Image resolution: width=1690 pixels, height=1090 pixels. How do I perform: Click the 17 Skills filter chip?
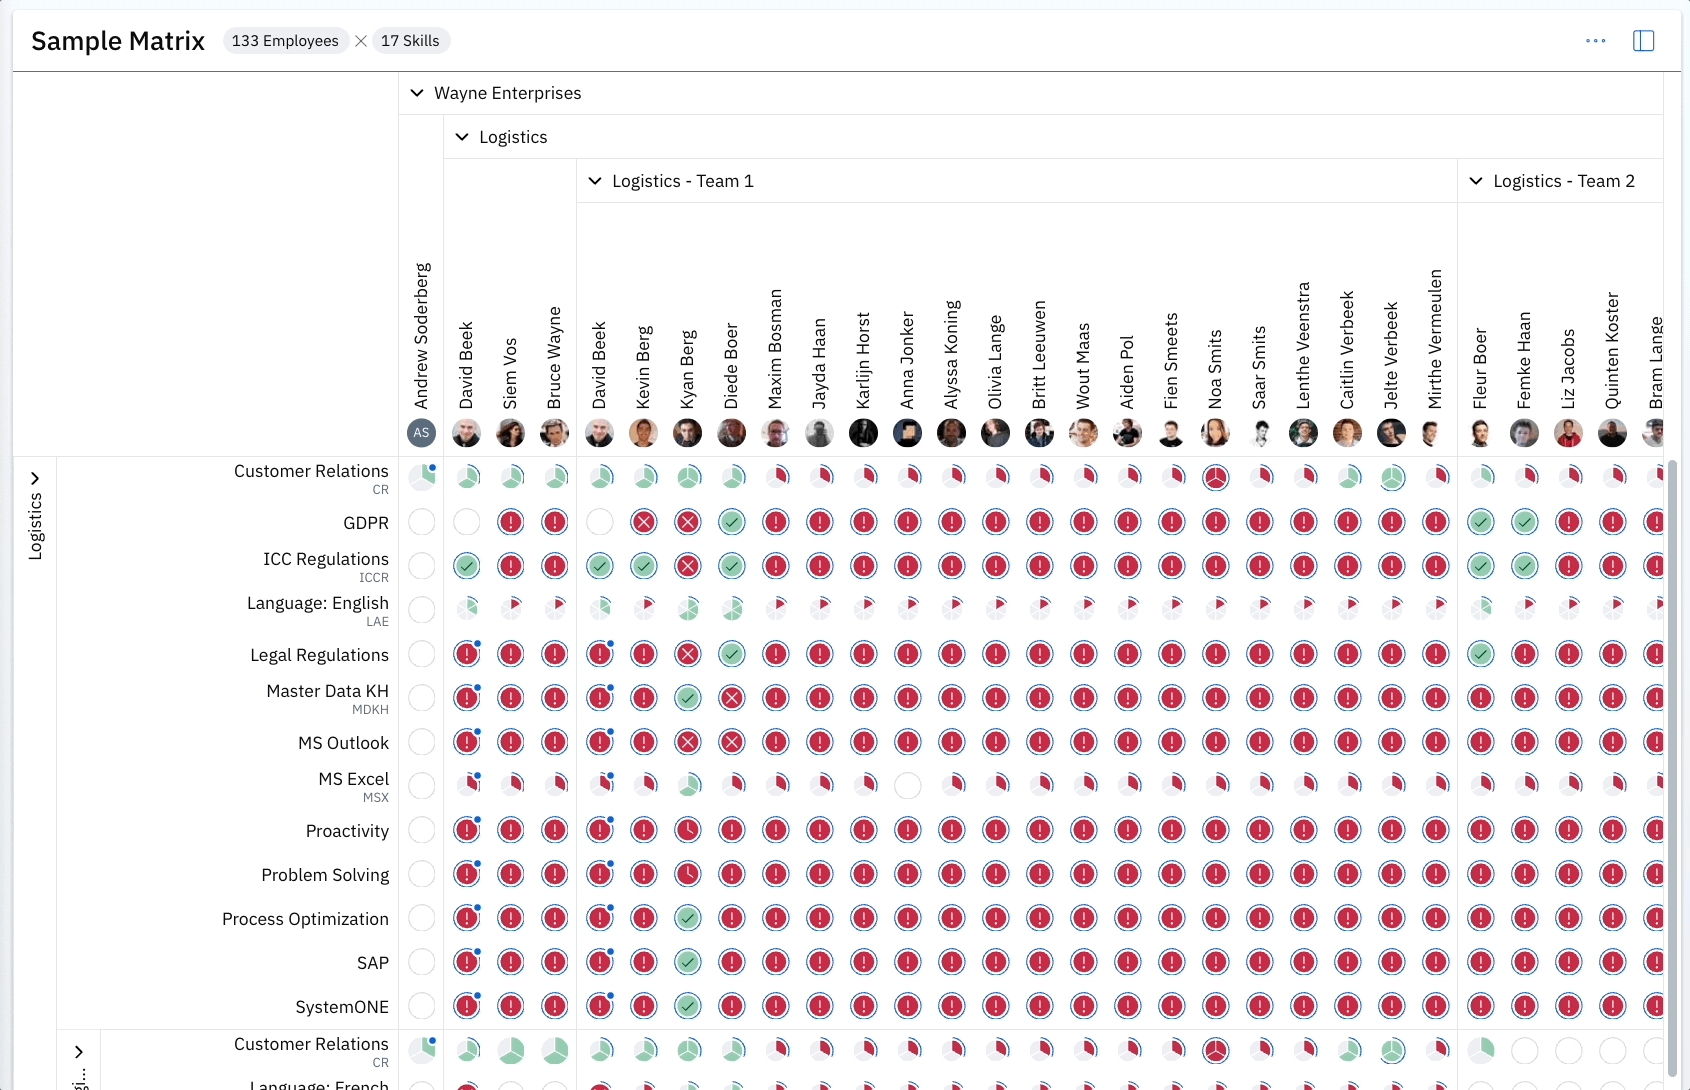(x=410, y=41)
